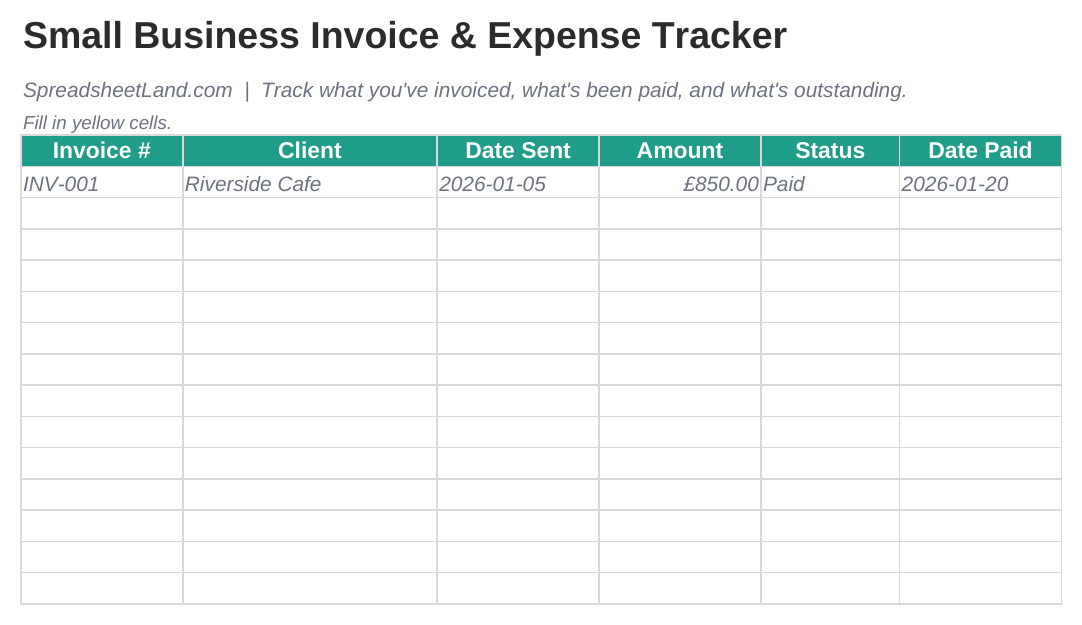The height and width of the screenshot is (625, 1082).
Task: Click the Invoice # column header
Action: pyautogui.click(x=102, y=150)
